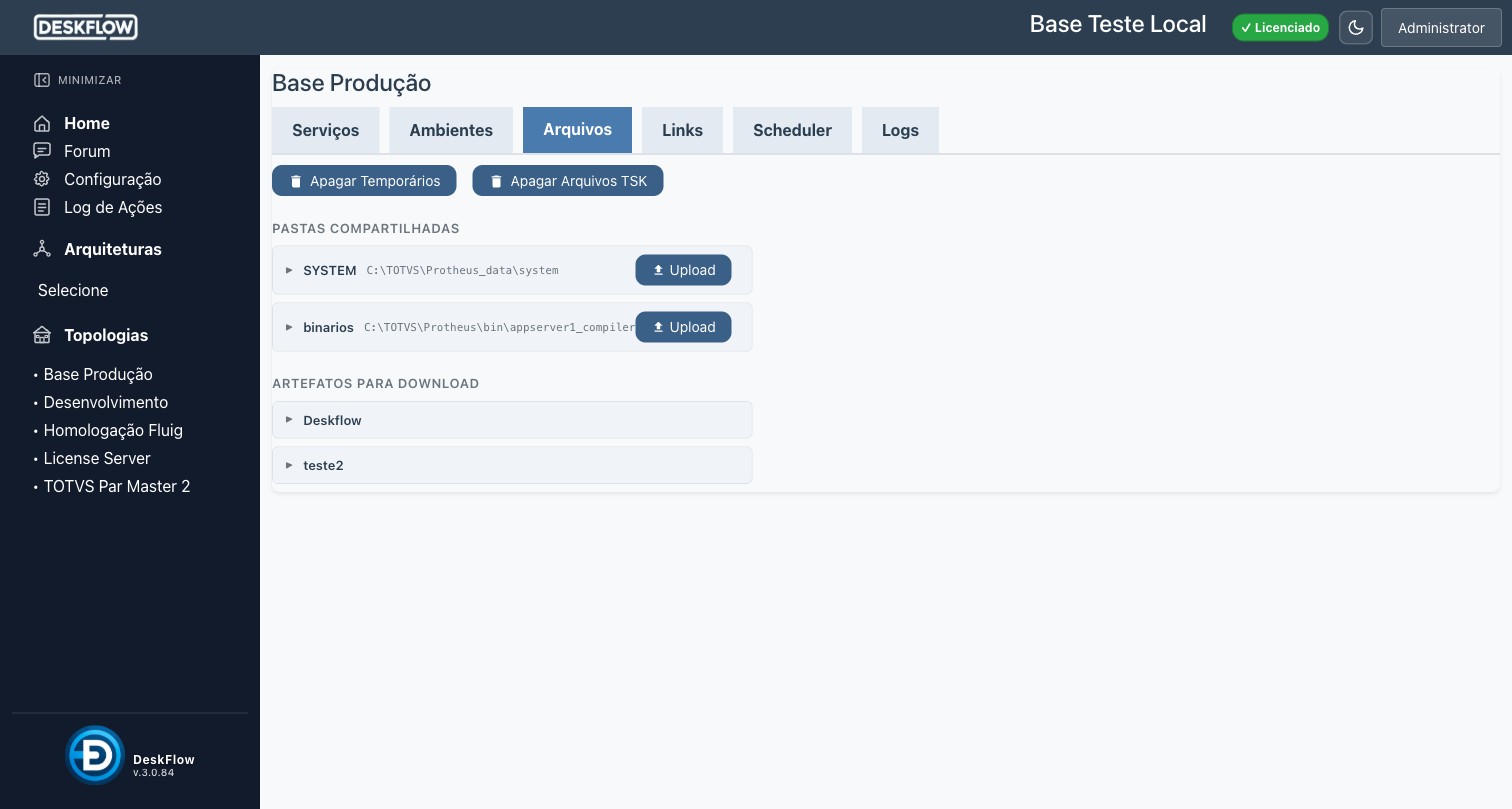Click the Arquiteturas network icon
The height and width of the screenshot is (809, 1512).
(x=42, y=249)
